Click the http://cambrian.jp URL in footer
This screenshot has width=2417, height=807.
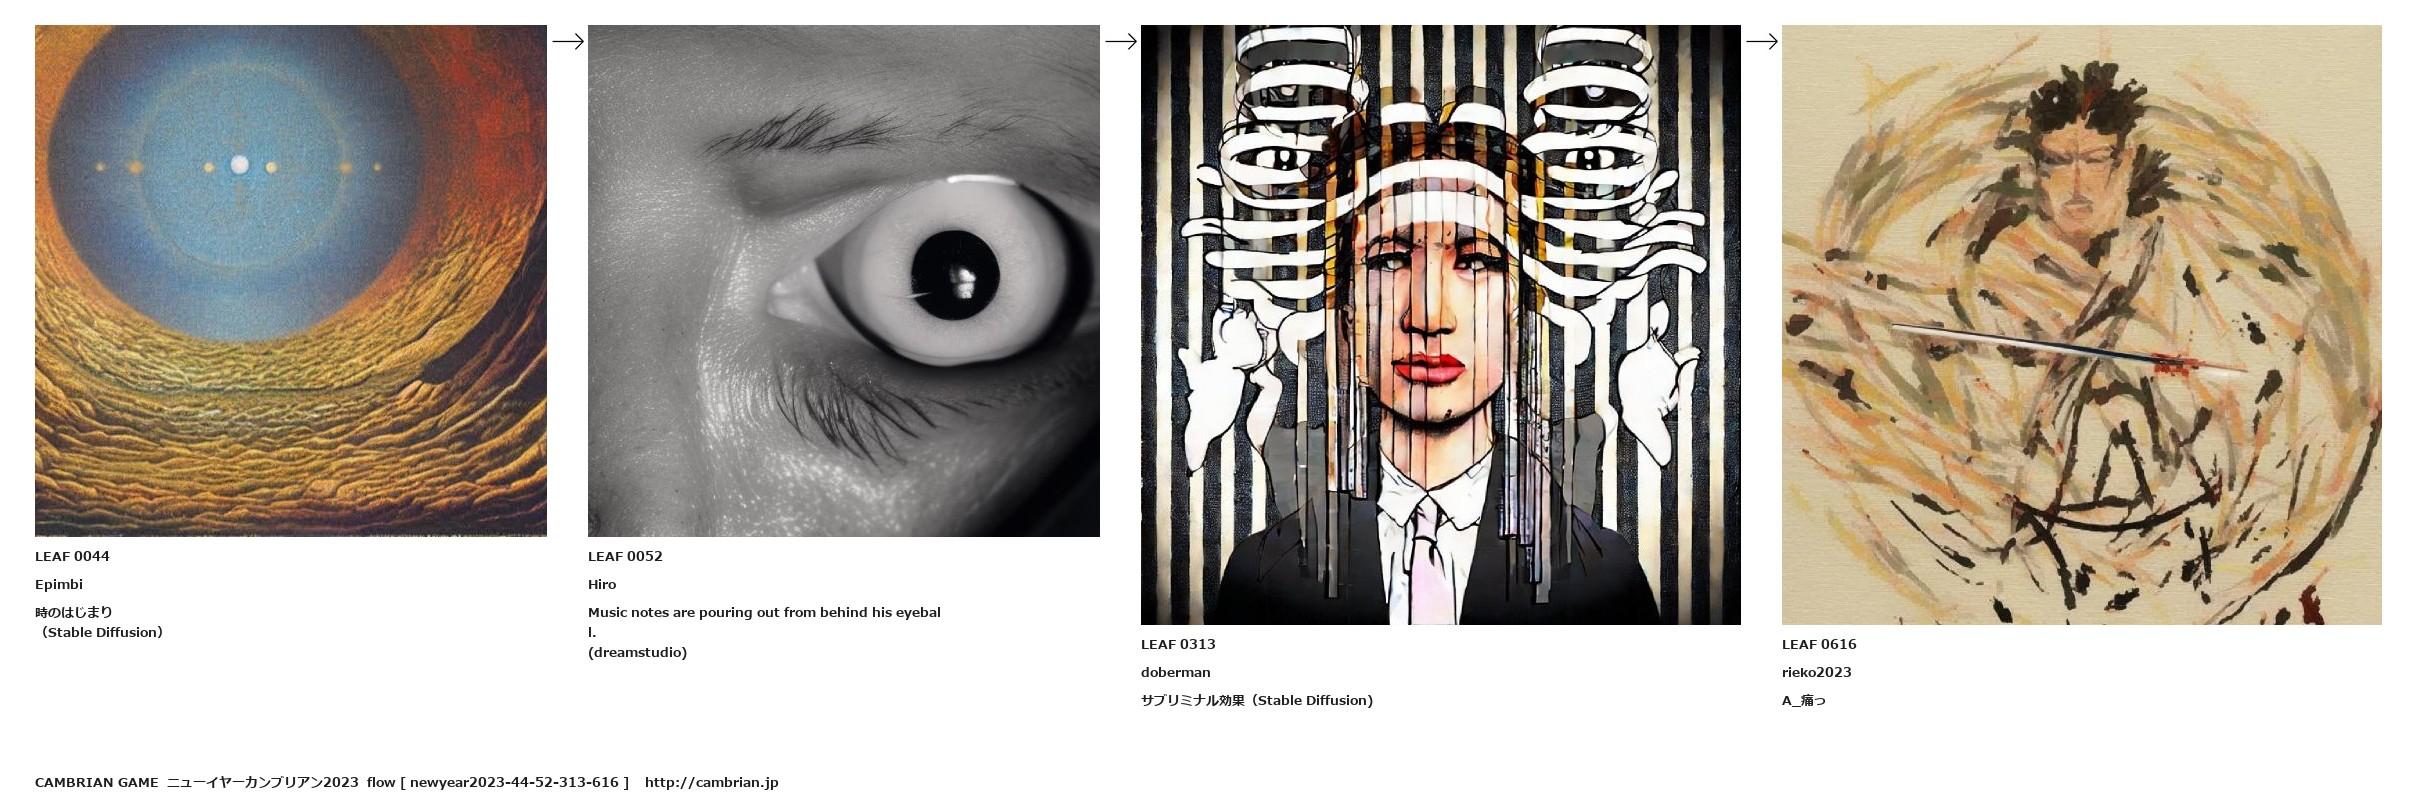click(711, 782)
